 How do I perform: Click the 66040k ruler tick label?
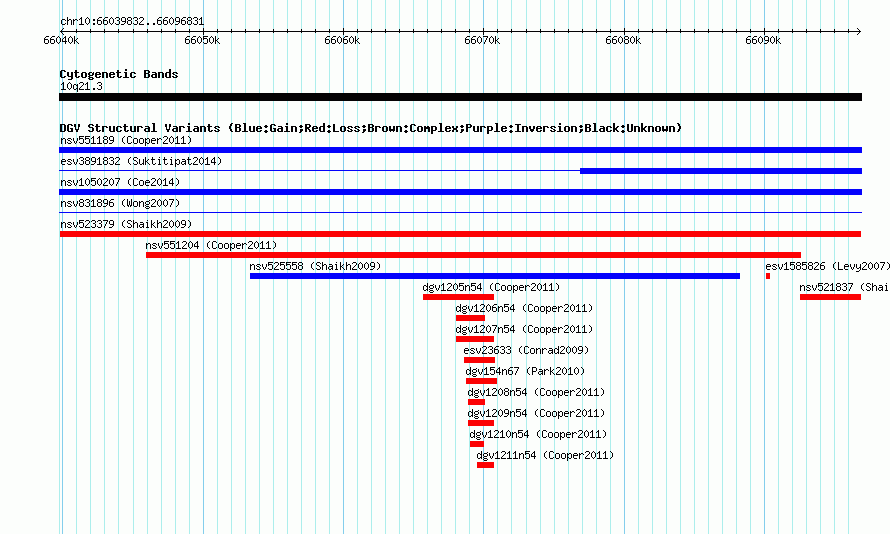[x=61, y=40]
